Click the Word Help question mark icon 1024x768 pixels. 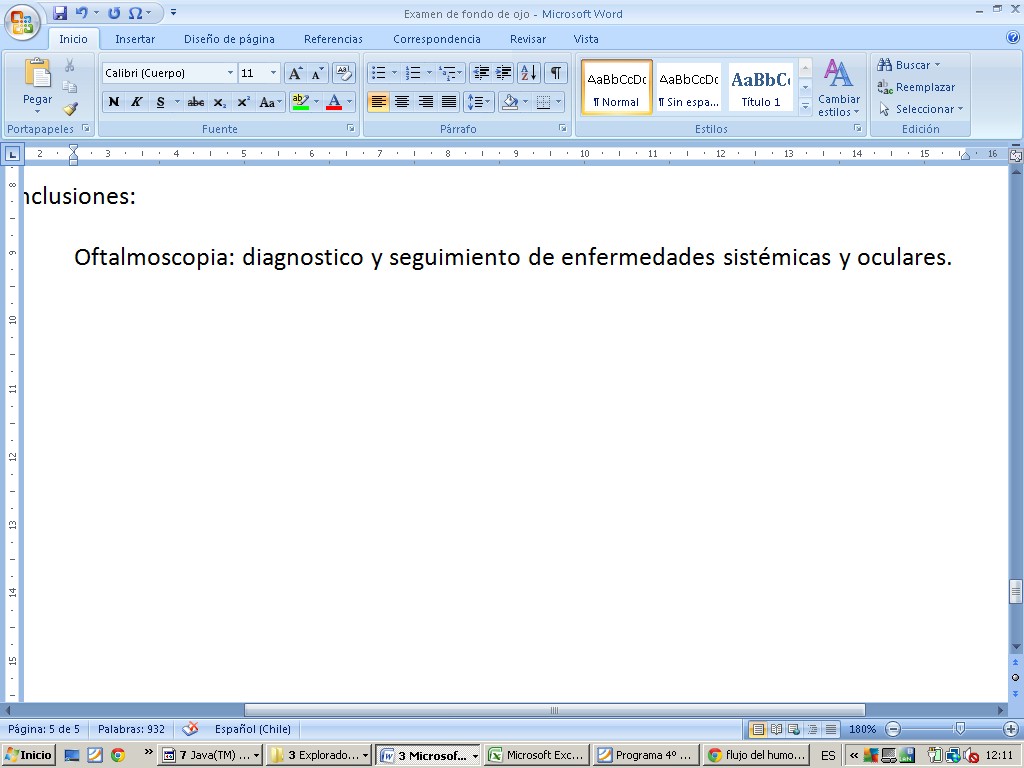[x=1012, y=38]
